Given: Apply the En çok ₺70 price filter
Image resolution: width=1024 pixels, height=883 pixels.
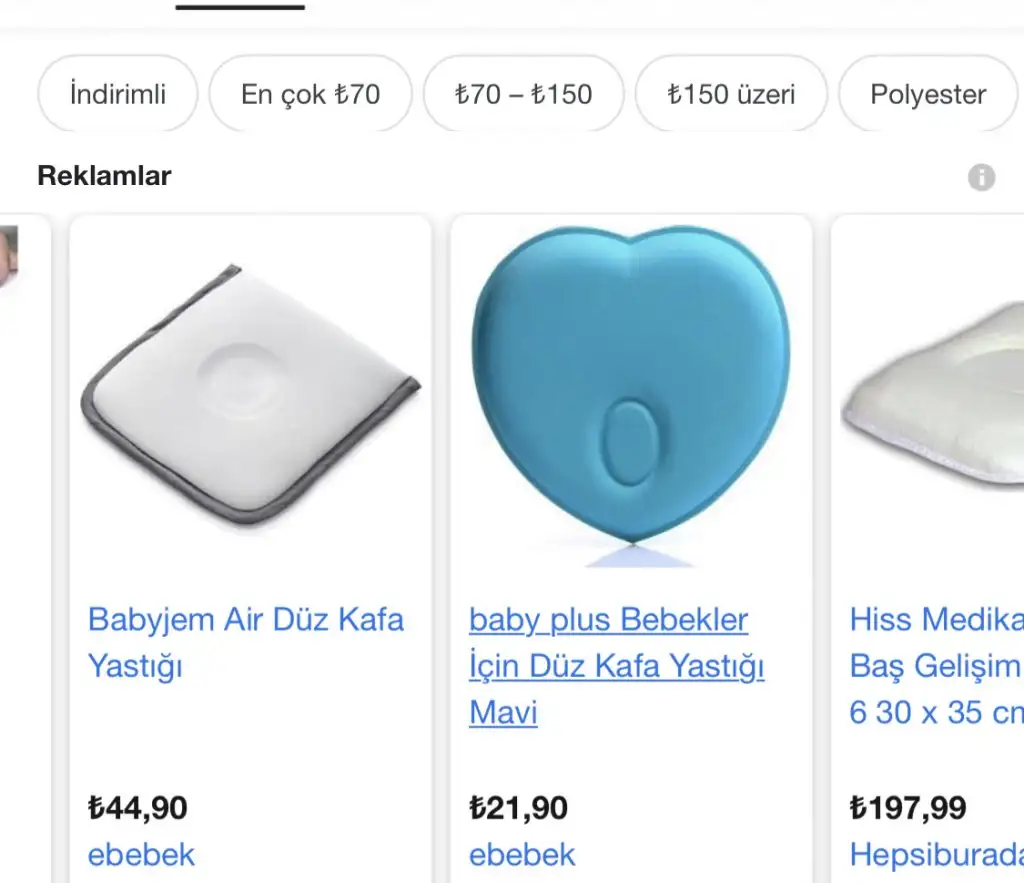Looking at the screenshot, I should pyautogui.click(x=310, y=95).
